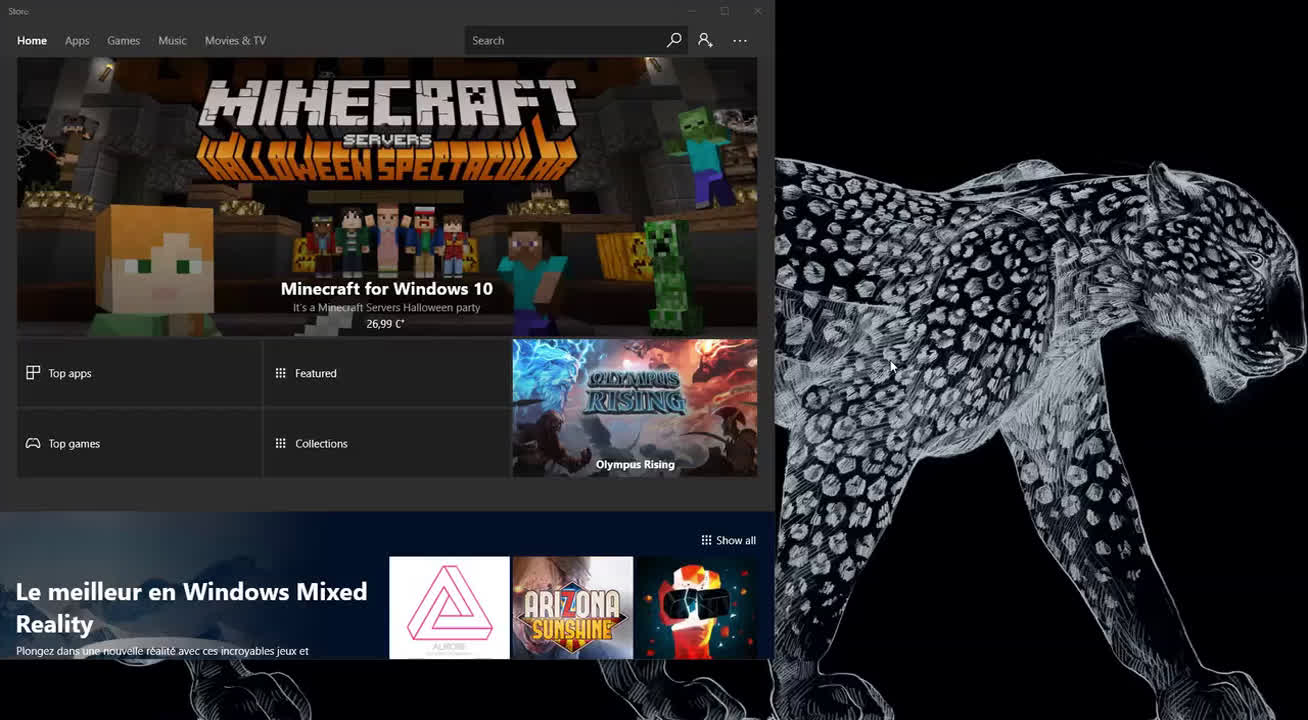
Task: Switch to the Apps tab
Action: tap(77, 41)
